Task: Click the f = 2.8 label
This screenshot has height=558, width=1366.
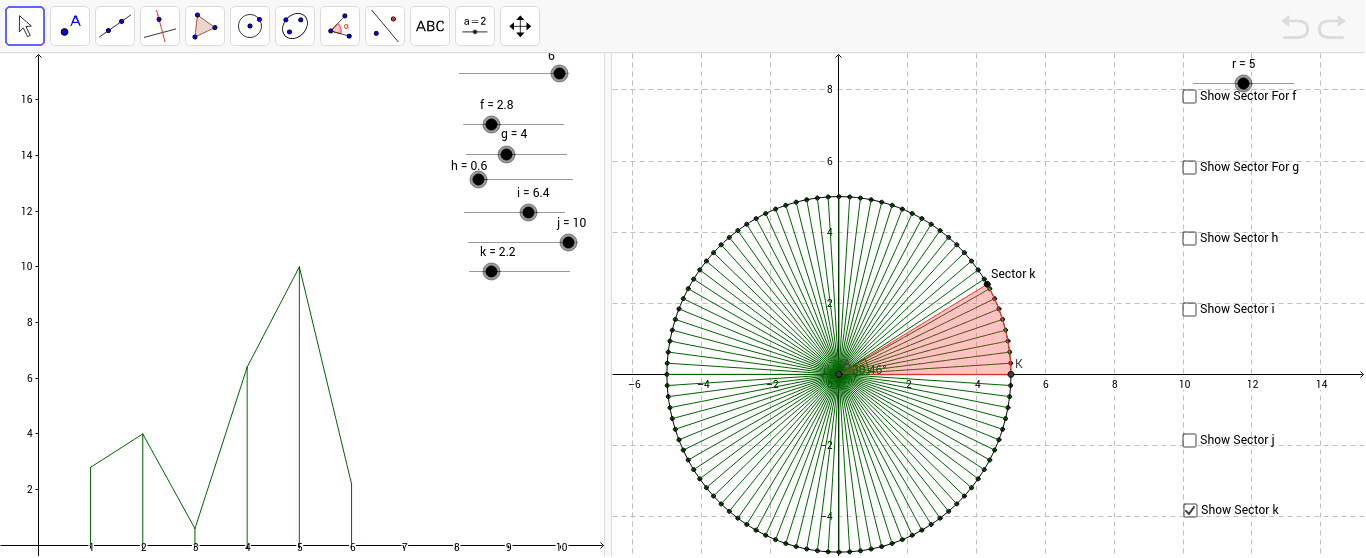Action: pos(497,104)
